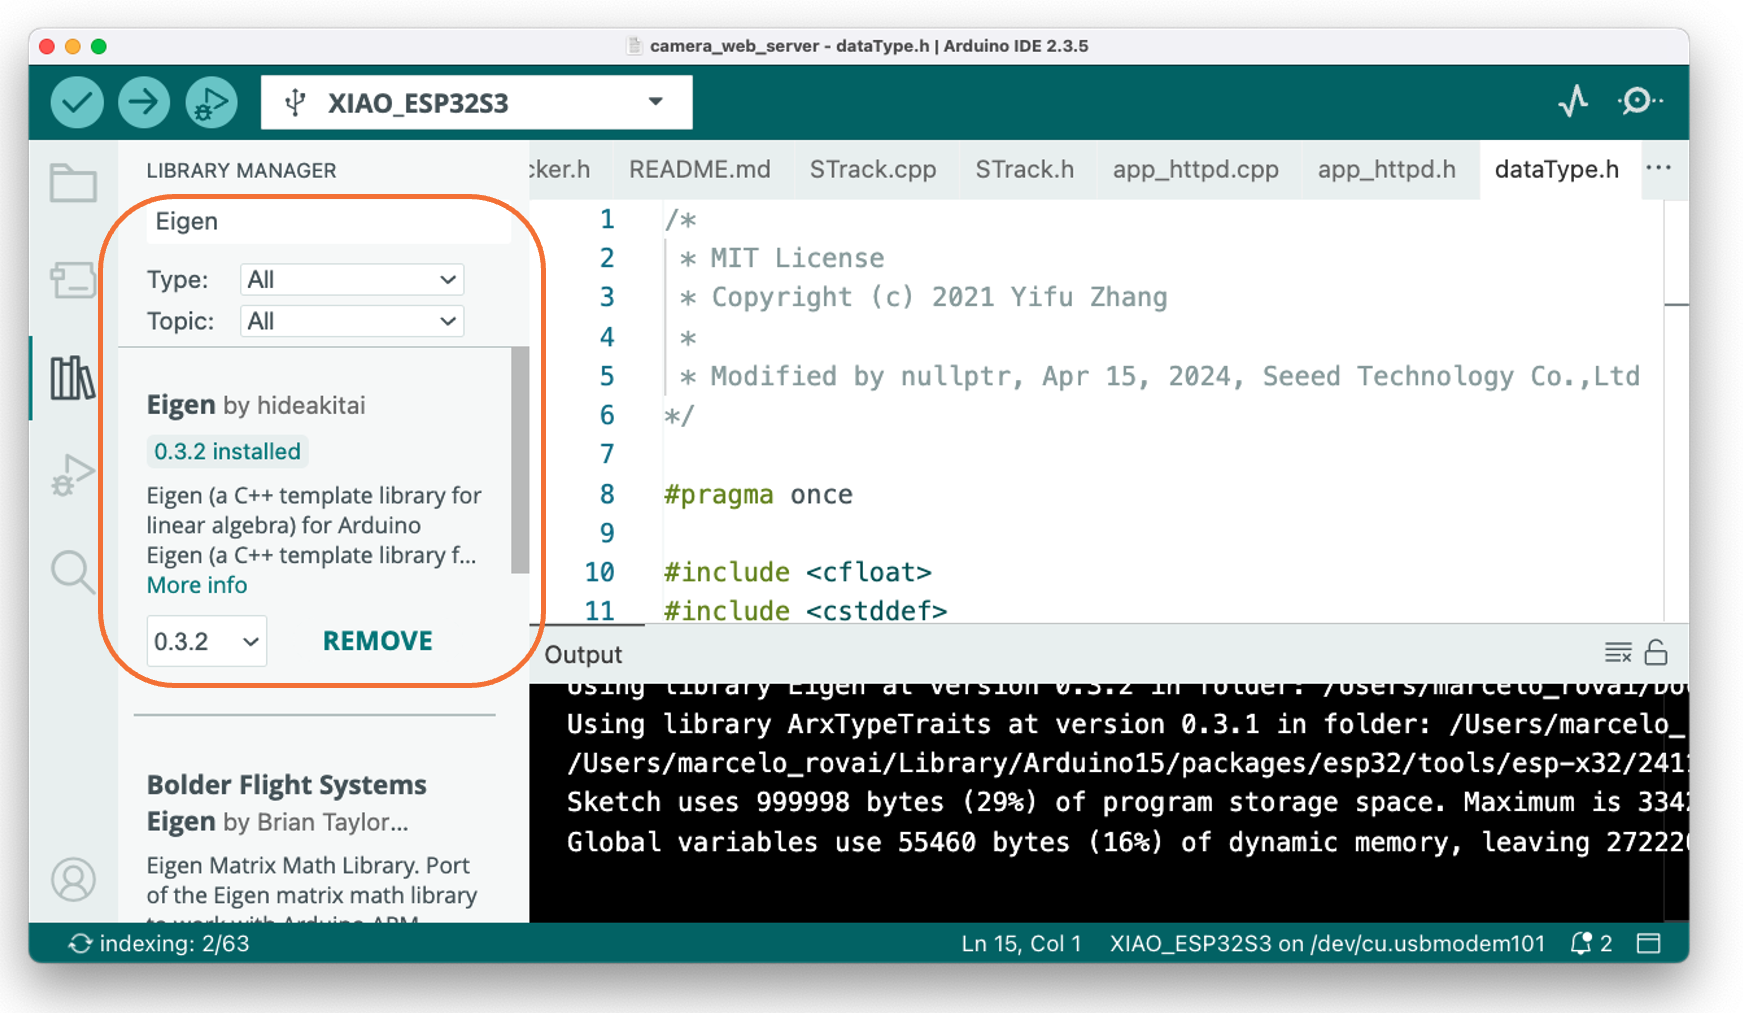Open the Boards Manager sidebar panel
This screenshot has width=1743, height=1013.
tap(73, 280)
